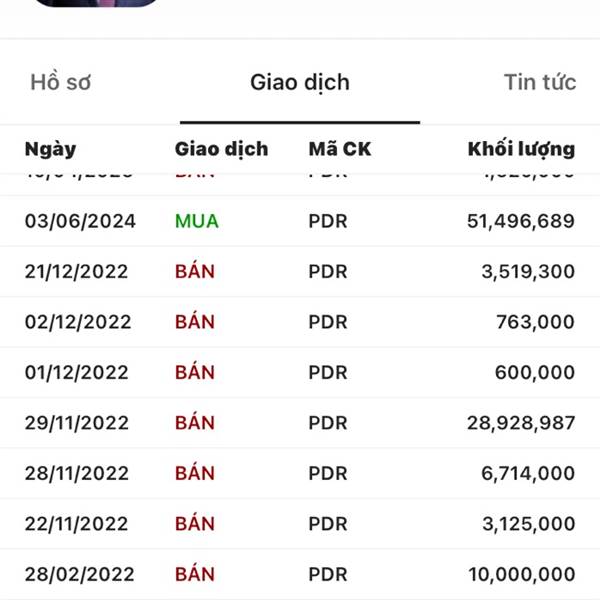The height and width of the screenshot is (600, 600).
Task: Open PDR ticker in the 21/12/2022 row
Action: (328, 271)
